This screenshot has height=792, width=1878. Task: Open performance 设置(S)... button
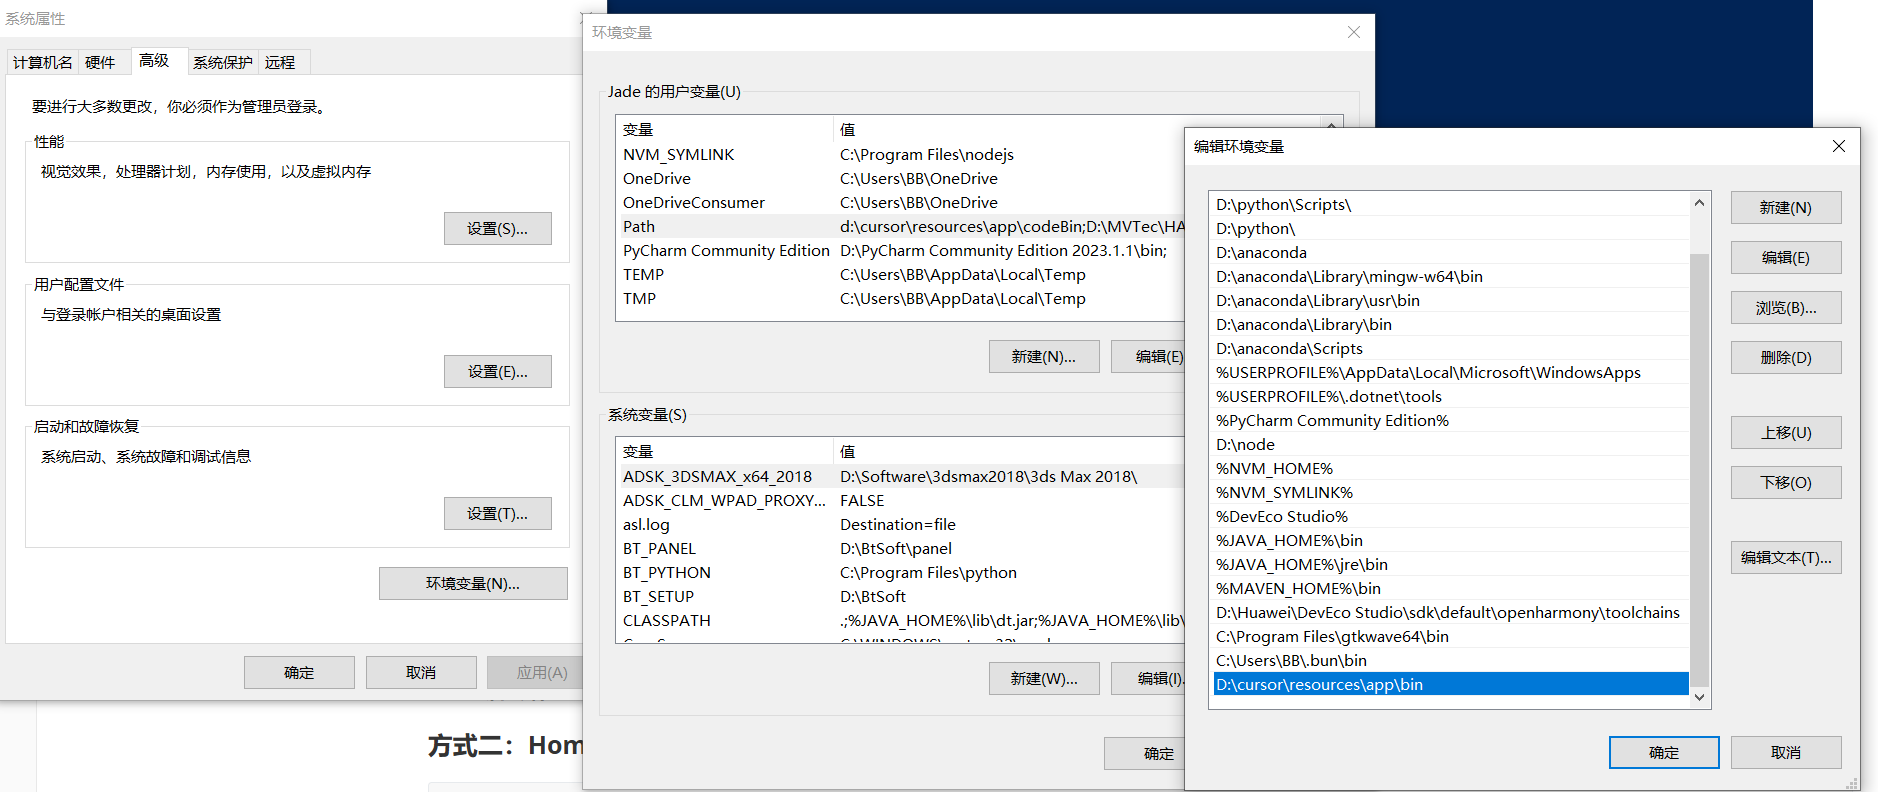point(497,229)
